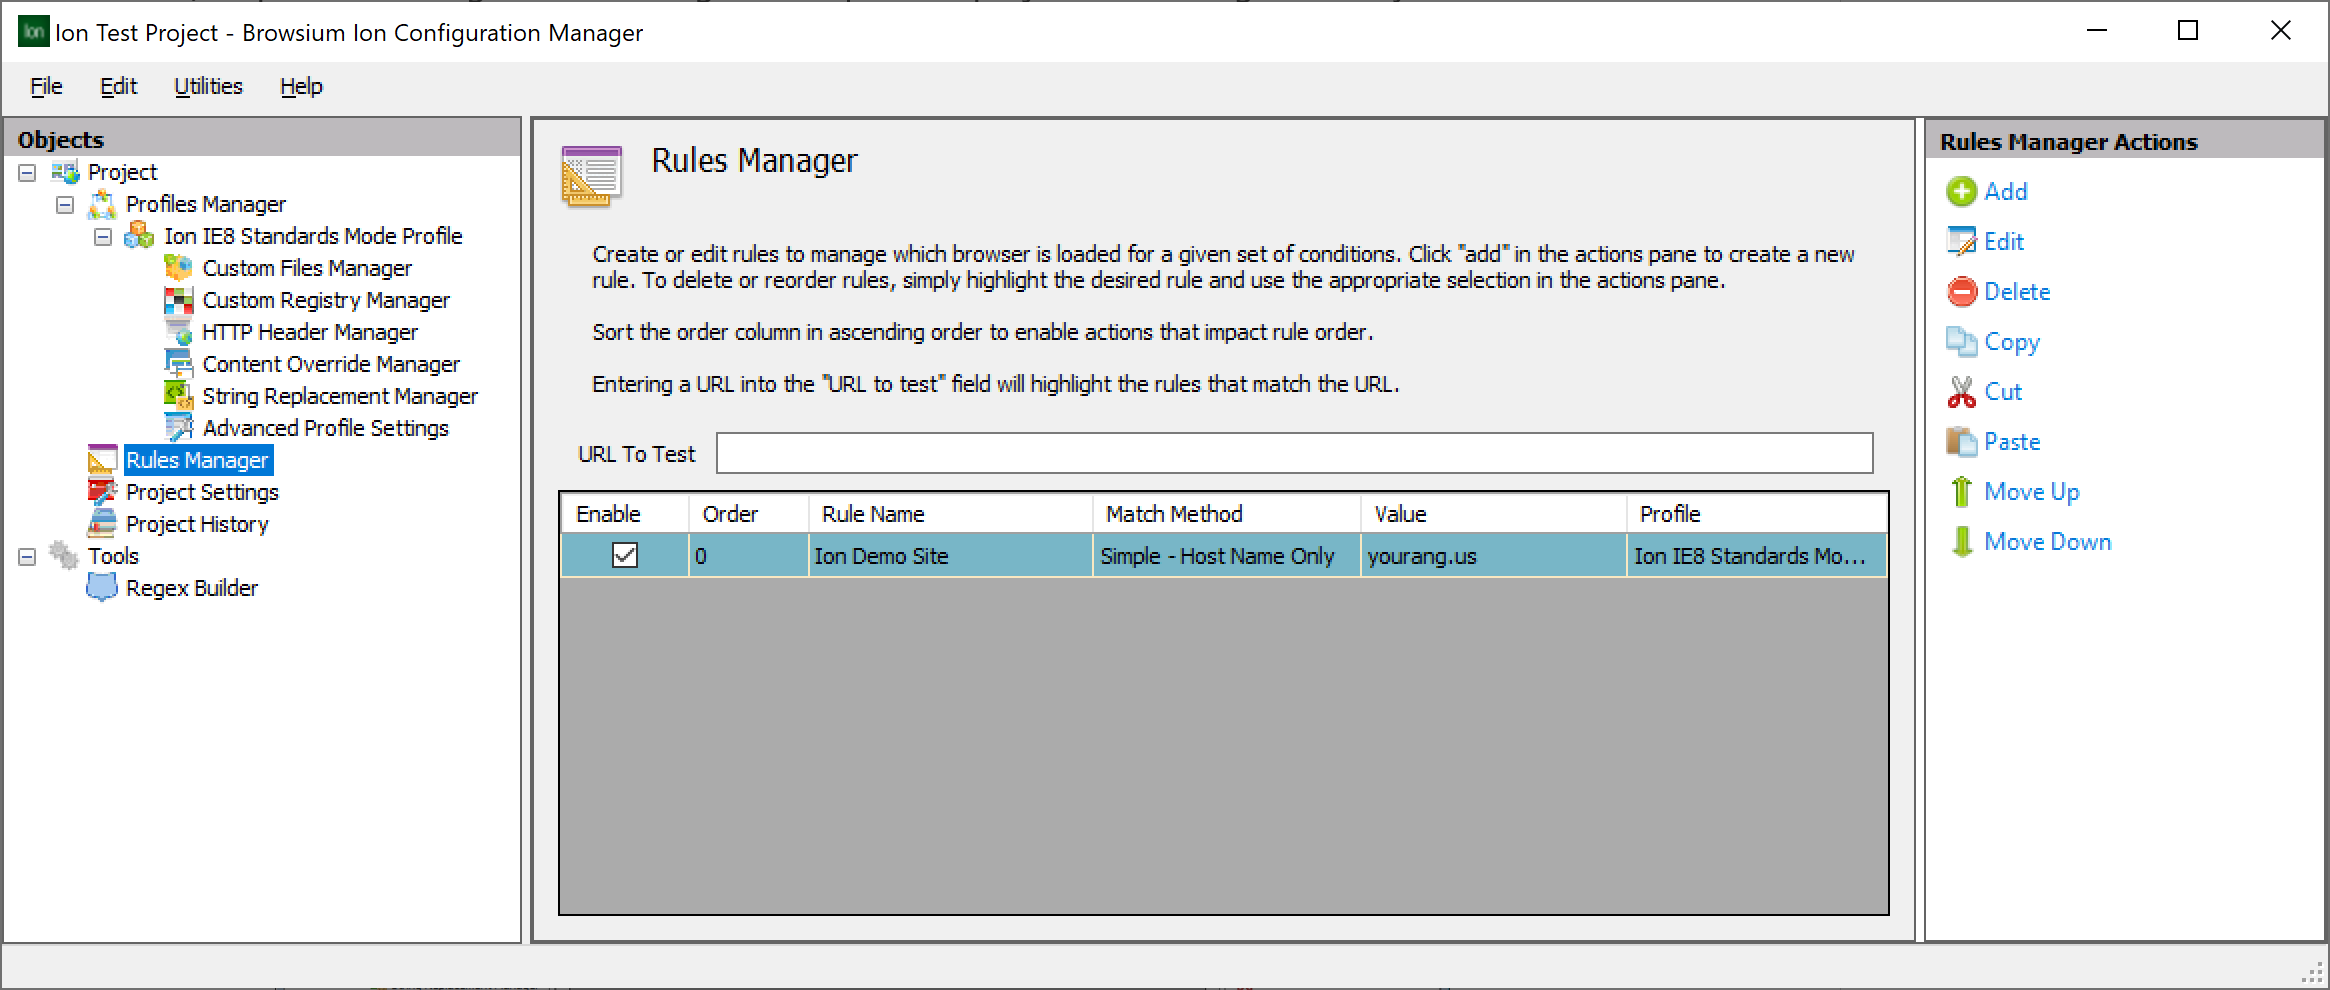Select the Custom Registry Manager item

tap(326, 300)
